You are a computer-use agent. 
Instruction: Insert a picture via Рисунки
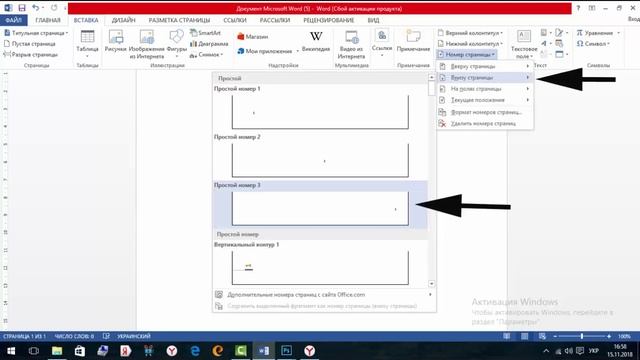tap(116, 42)
